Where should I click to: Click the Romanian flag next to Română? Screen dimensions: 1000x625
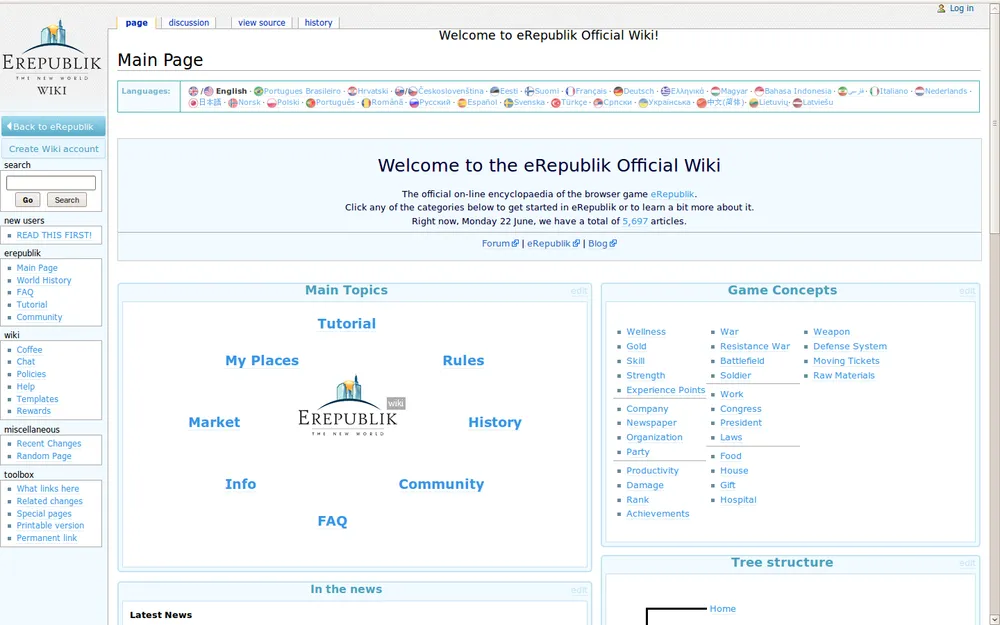tap(366, 103)
